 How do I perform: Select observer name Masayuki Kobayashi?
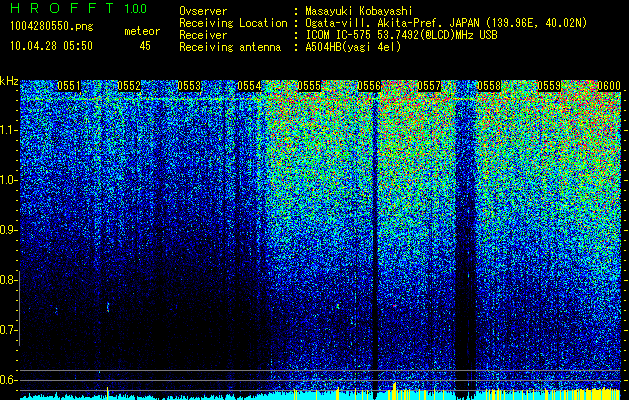click(358, 11)
